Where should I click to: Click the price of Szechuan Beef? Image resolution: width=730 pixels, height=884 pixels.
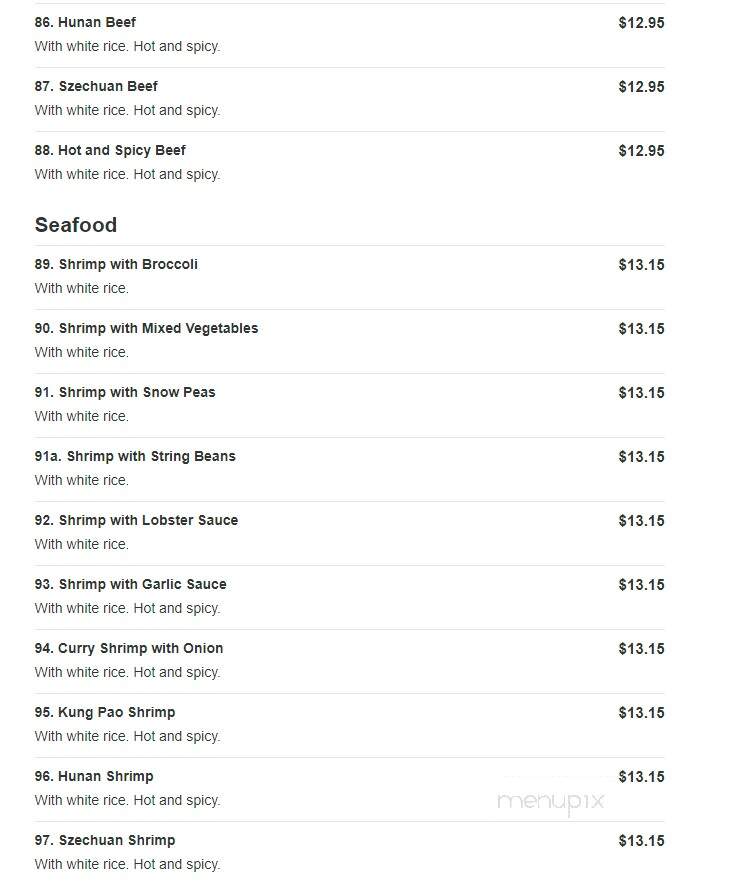click(641, 87)
